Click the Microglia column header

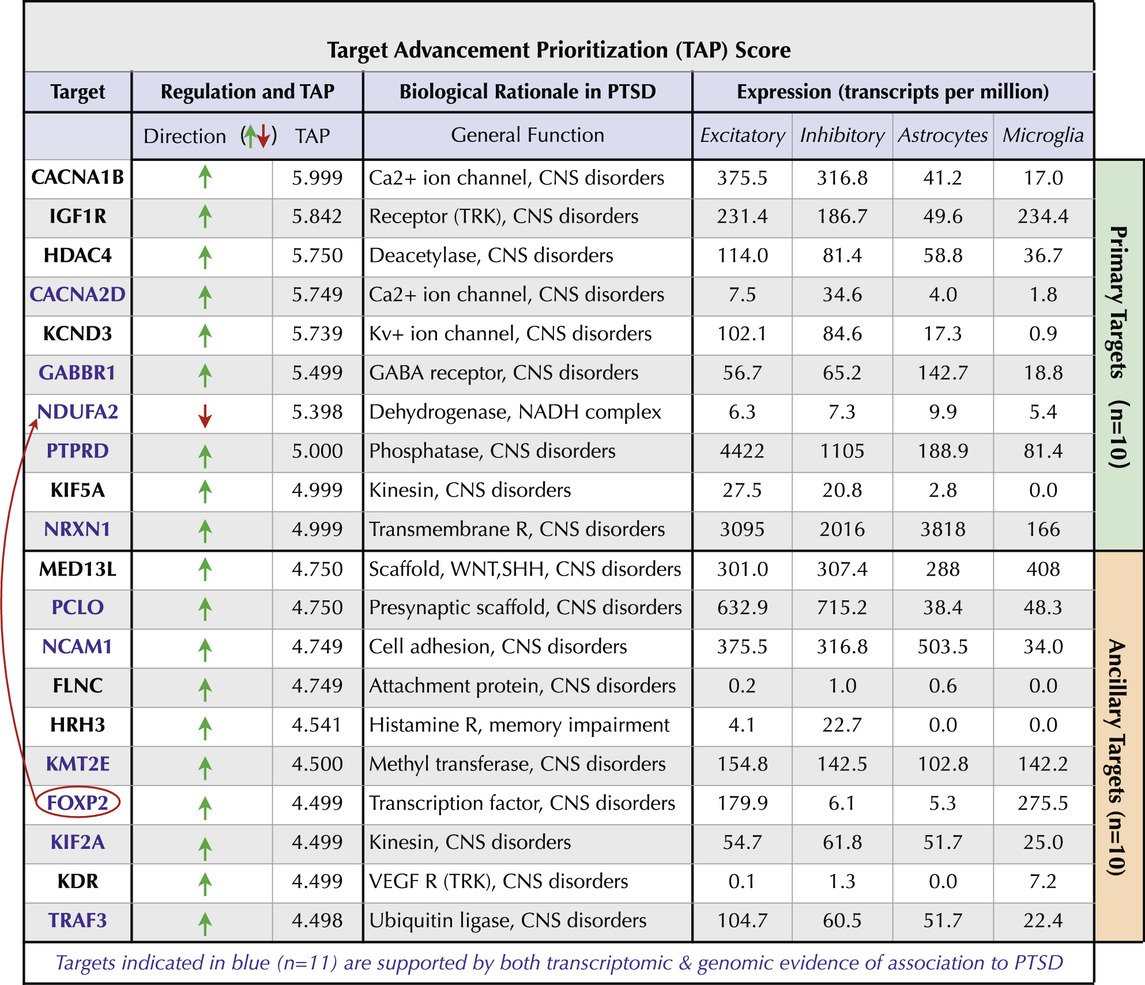click(1044, 136)
